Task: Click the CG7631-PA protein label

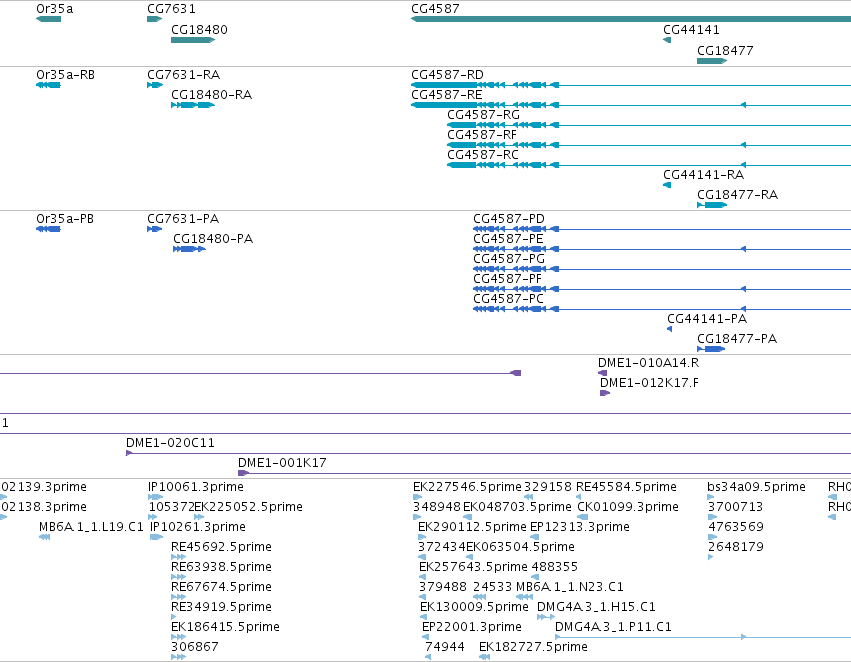Action: click(183, 219)
